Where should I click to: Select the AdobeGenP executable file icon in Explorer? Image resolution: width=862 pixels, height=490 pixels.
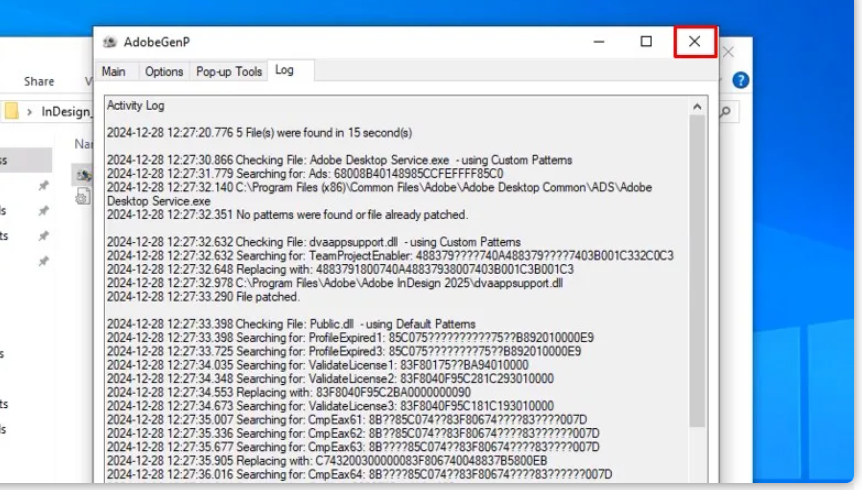83,175
